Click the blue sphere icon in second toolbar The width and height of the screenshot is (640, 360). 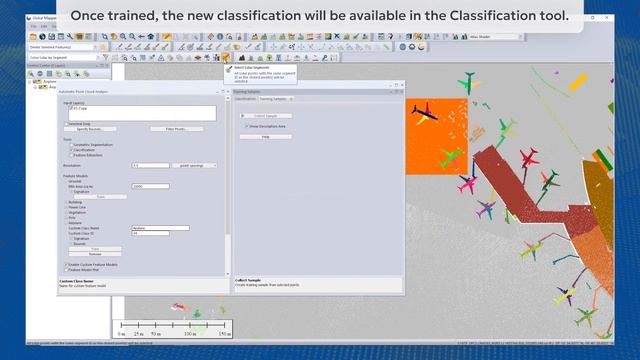402,47
